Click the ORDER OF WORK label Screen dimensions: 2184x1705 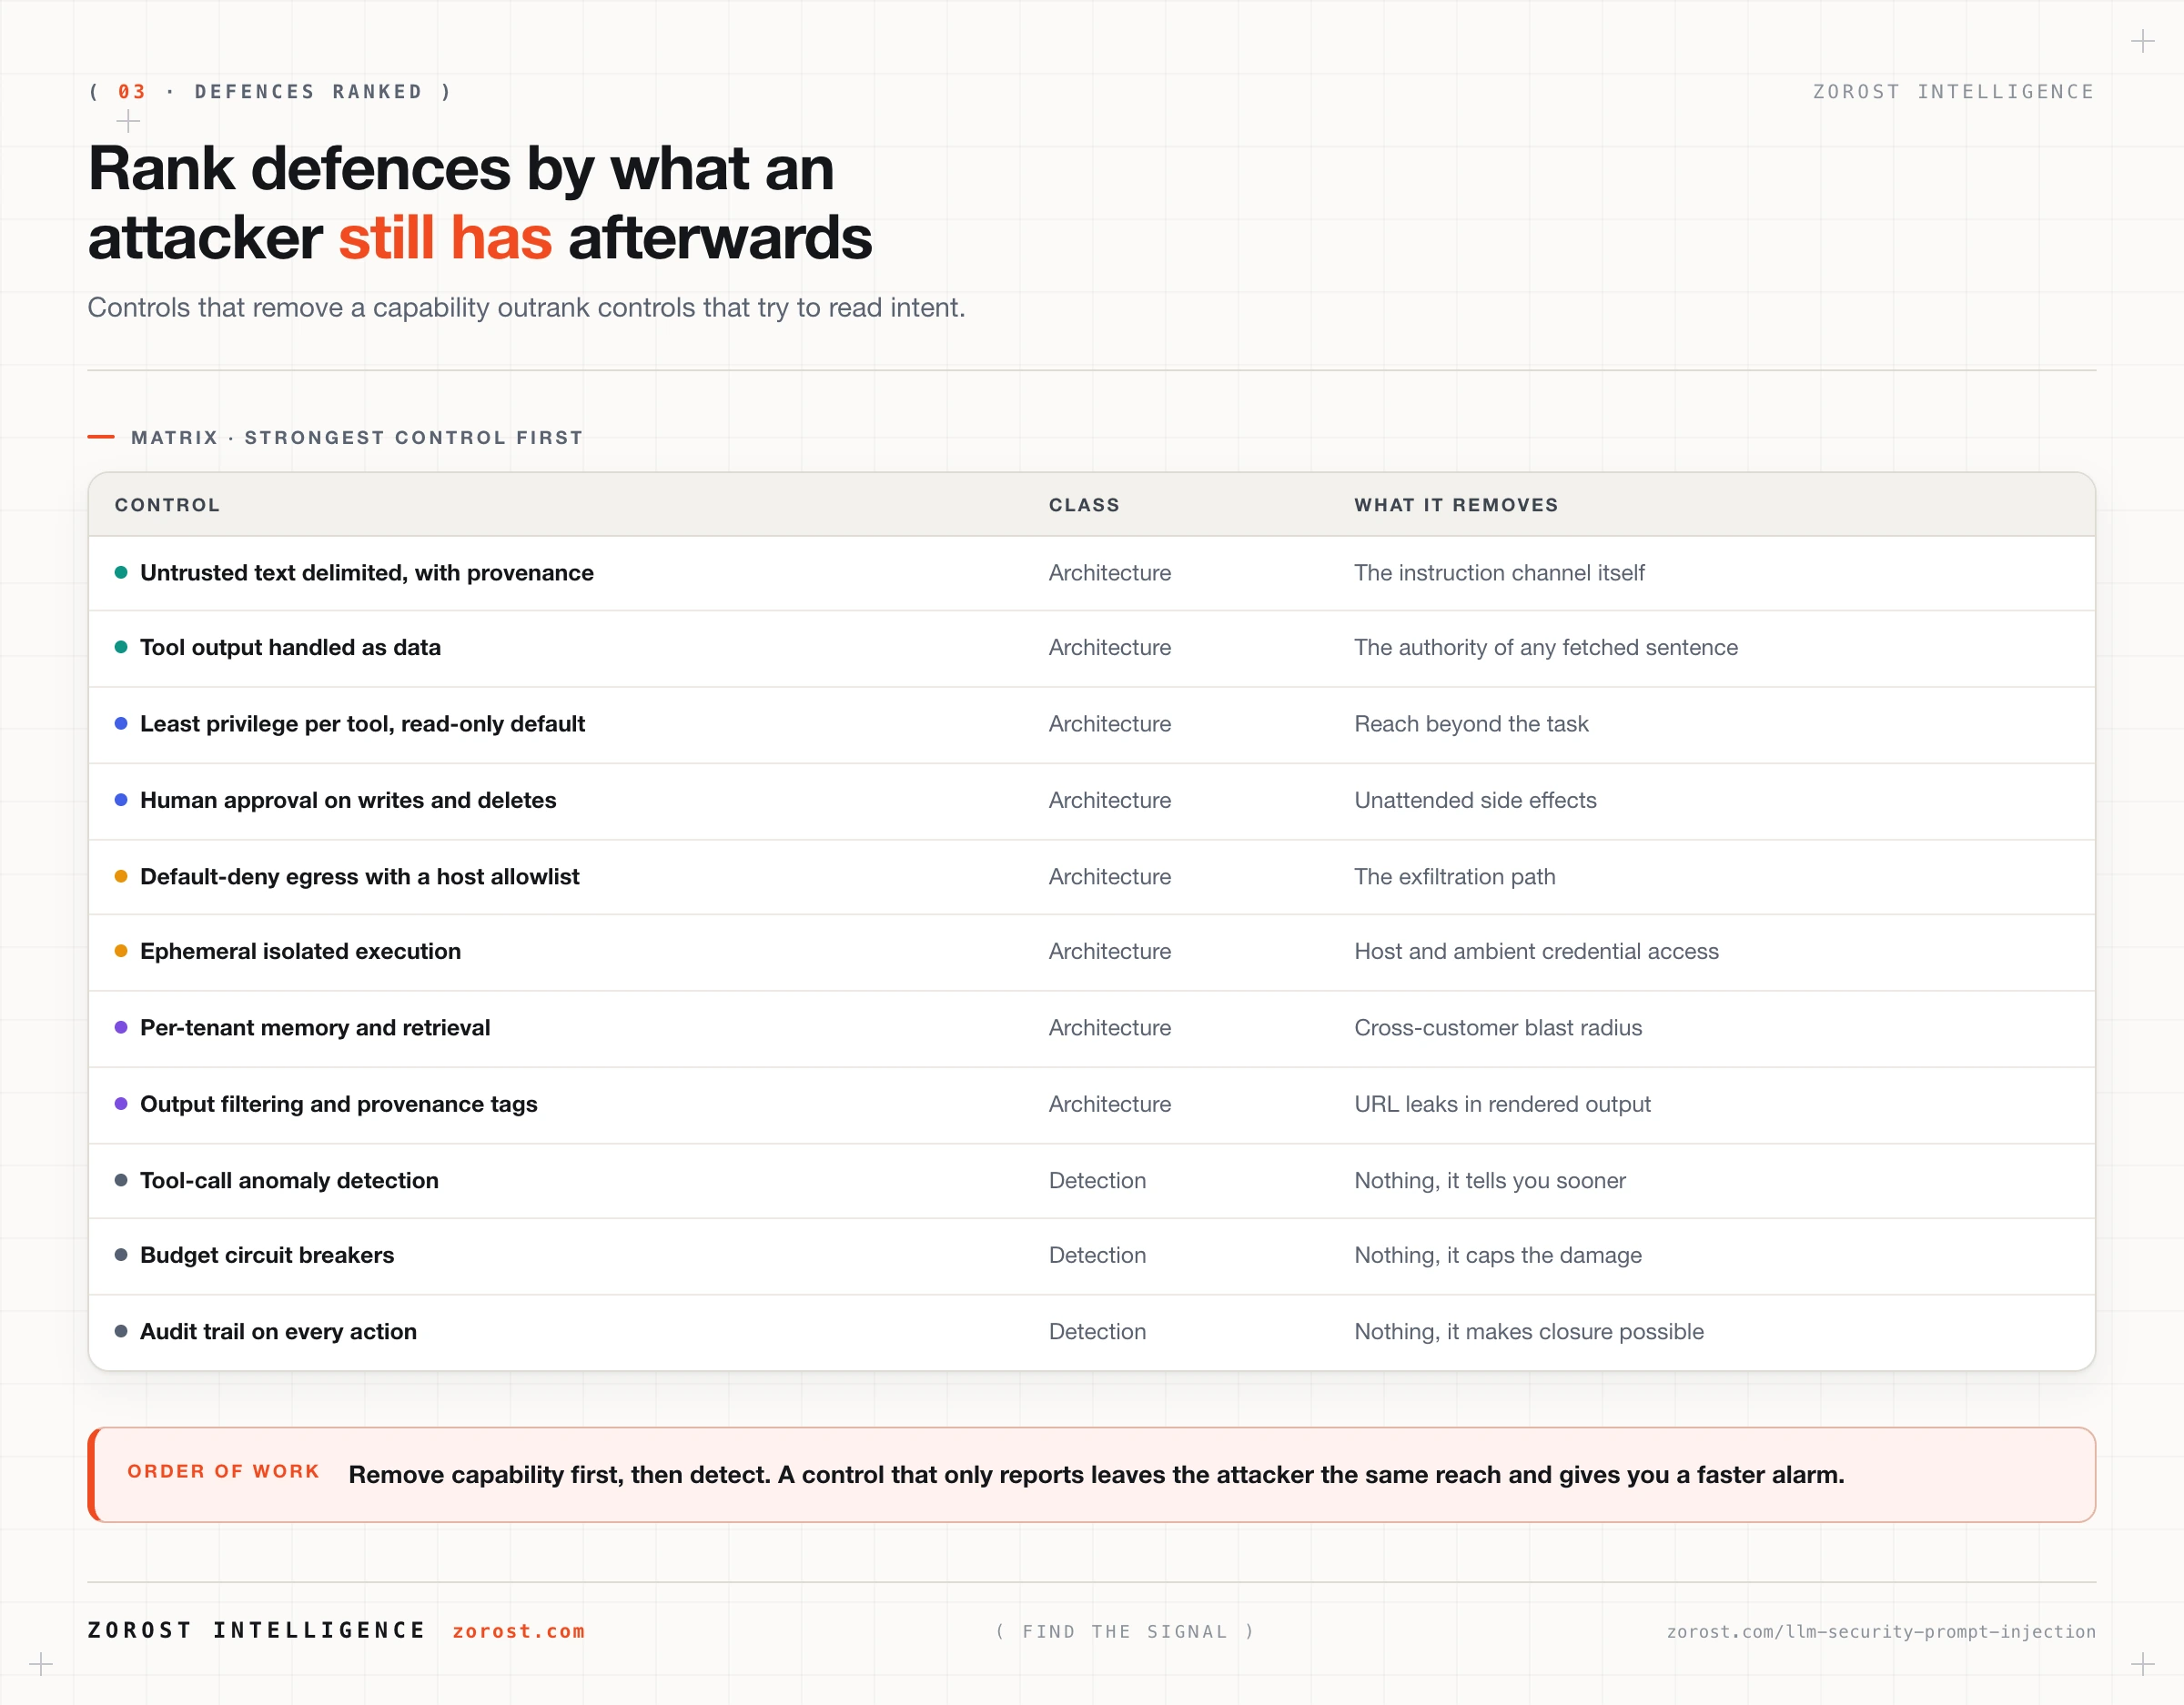223,1471
